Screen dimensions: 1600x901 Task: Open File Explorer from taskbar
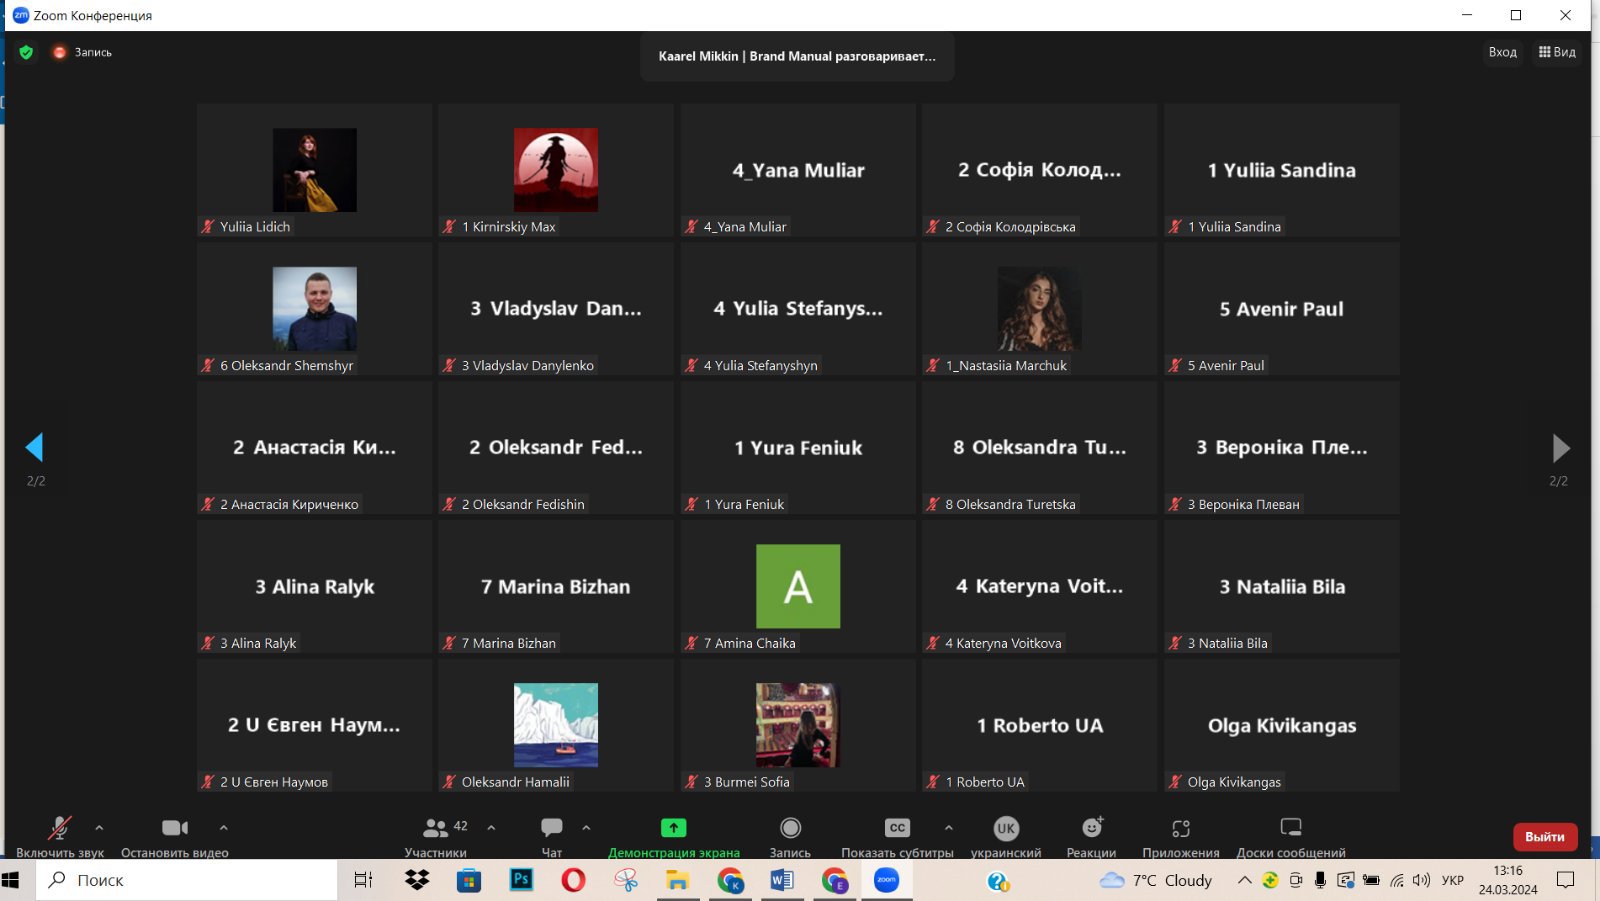coord(678,880)
